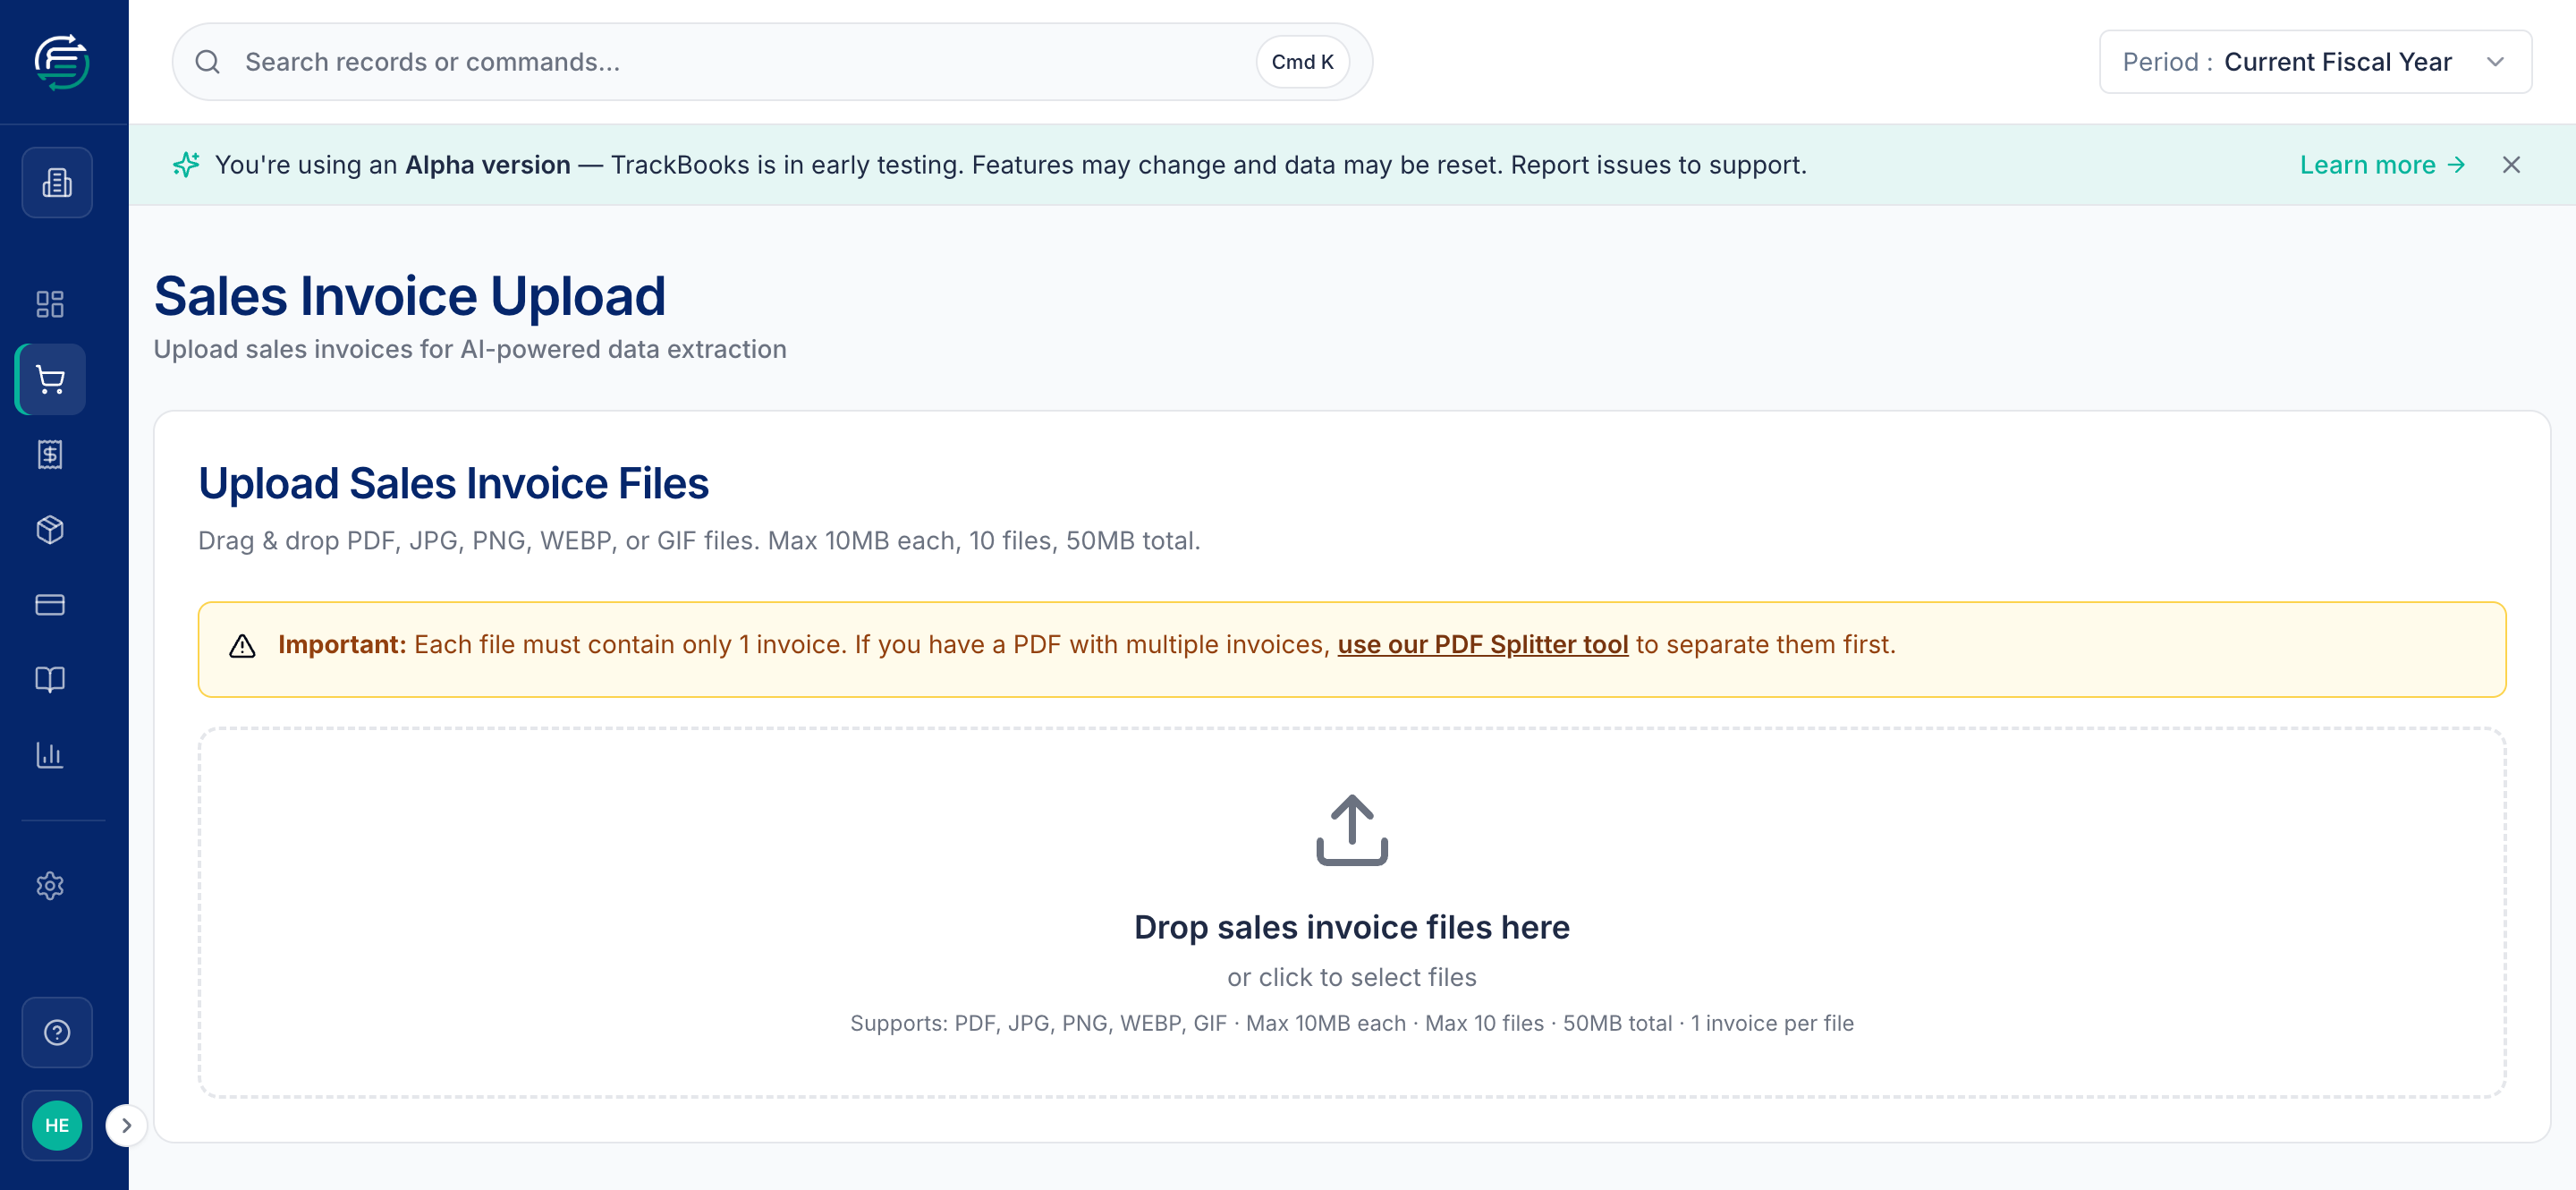
Task: Click the TrackBooks logo icon
Action: pyautogui.click(x=61, y=62)
